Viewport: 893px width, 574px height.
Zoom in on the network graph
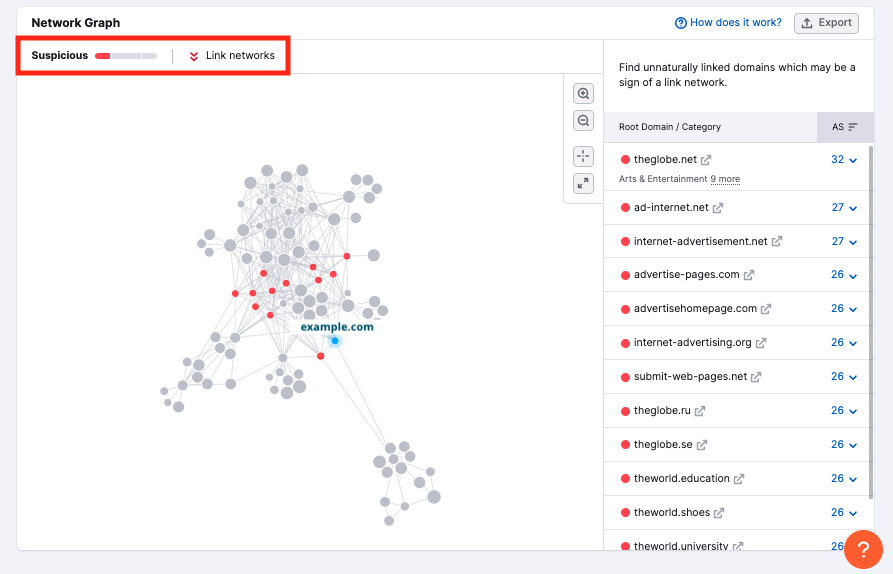pos(584,94)
